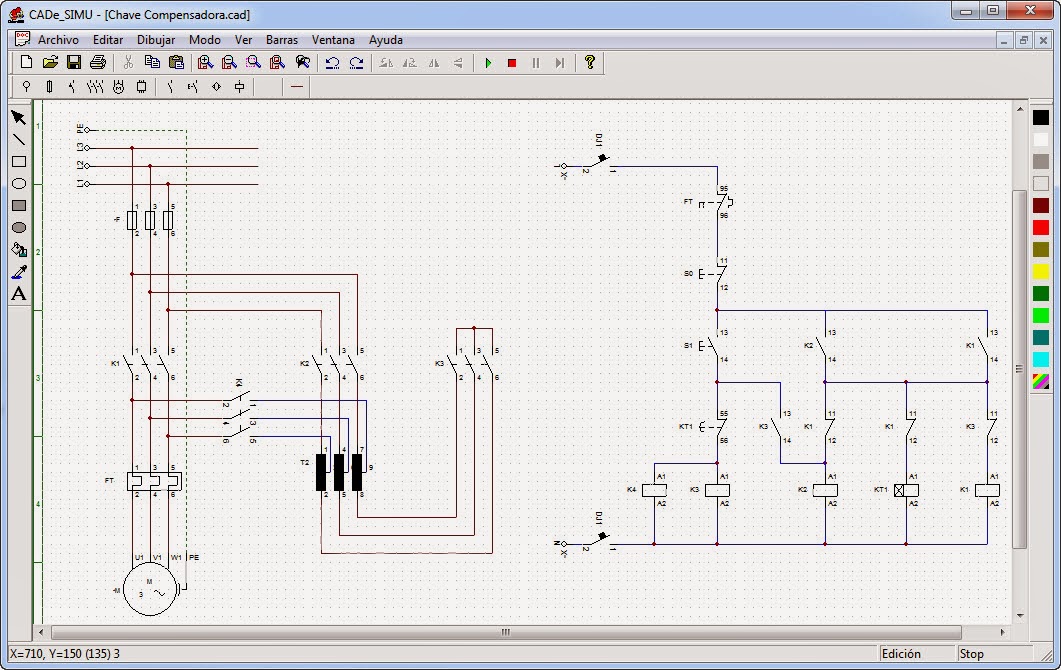Open the multicolor custom color swatch

click(1041, 381)
